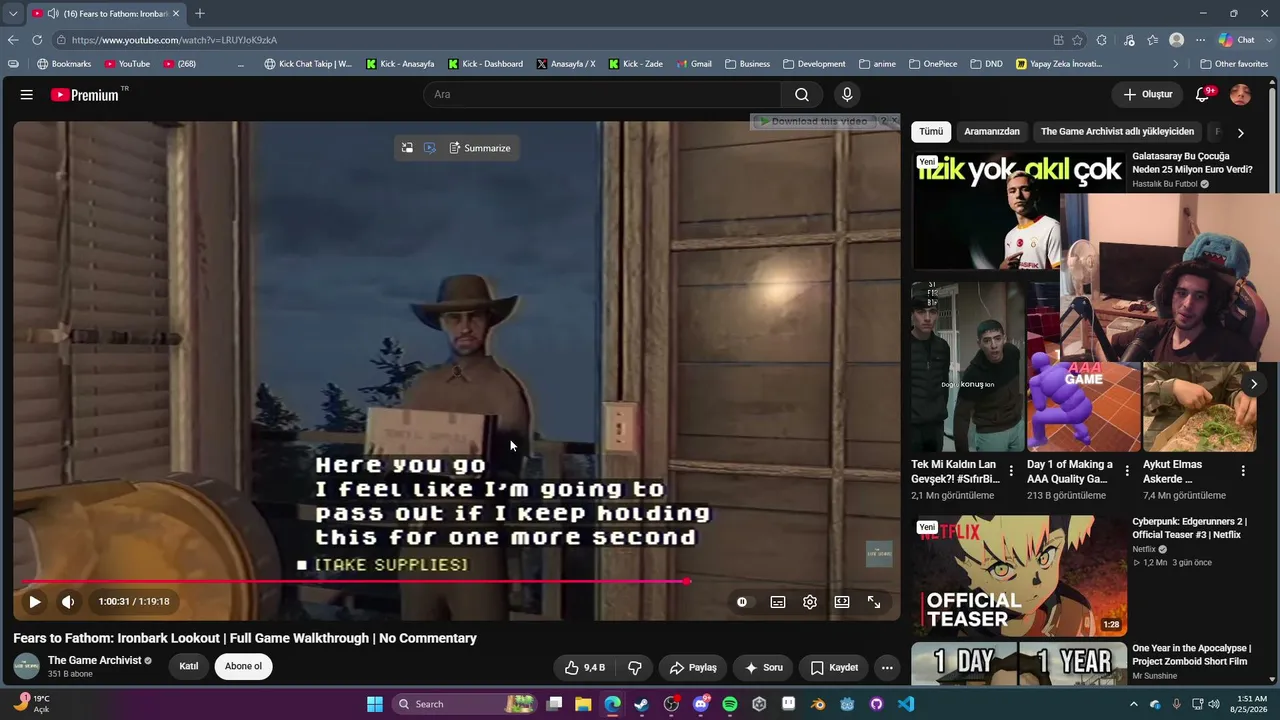
Task: Start voice search with the microphone
Action: pos(847,95)
